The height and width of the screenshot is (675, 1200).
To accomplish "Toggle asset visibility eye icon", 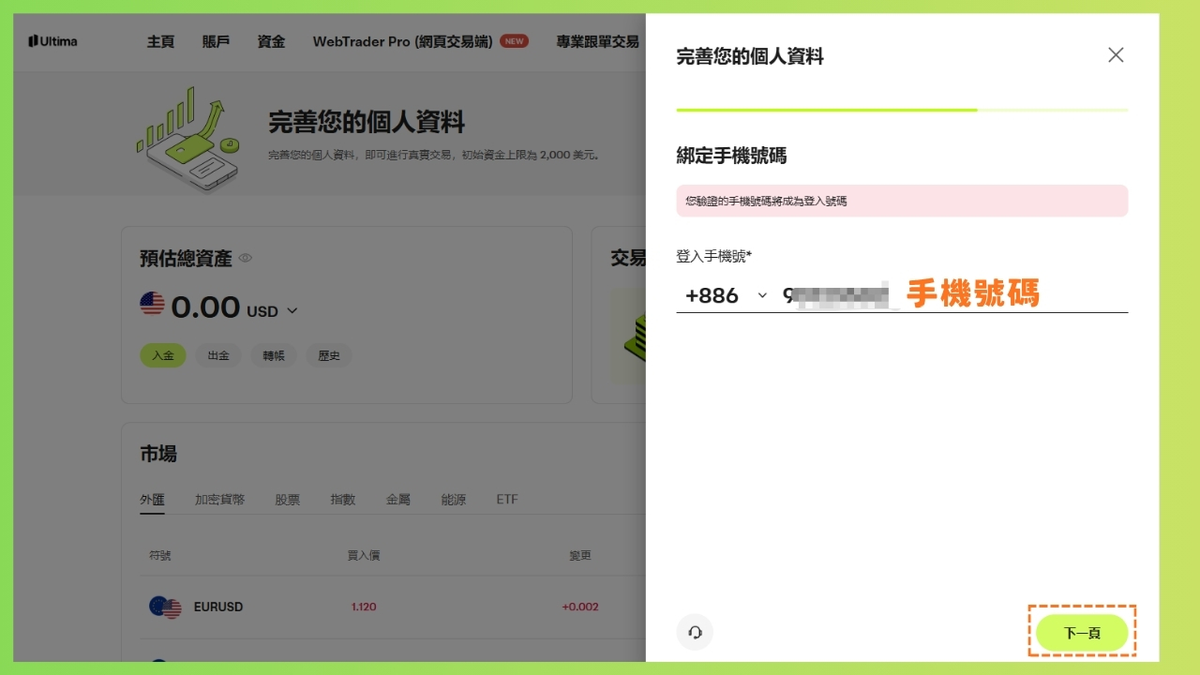I will [246, 258].
